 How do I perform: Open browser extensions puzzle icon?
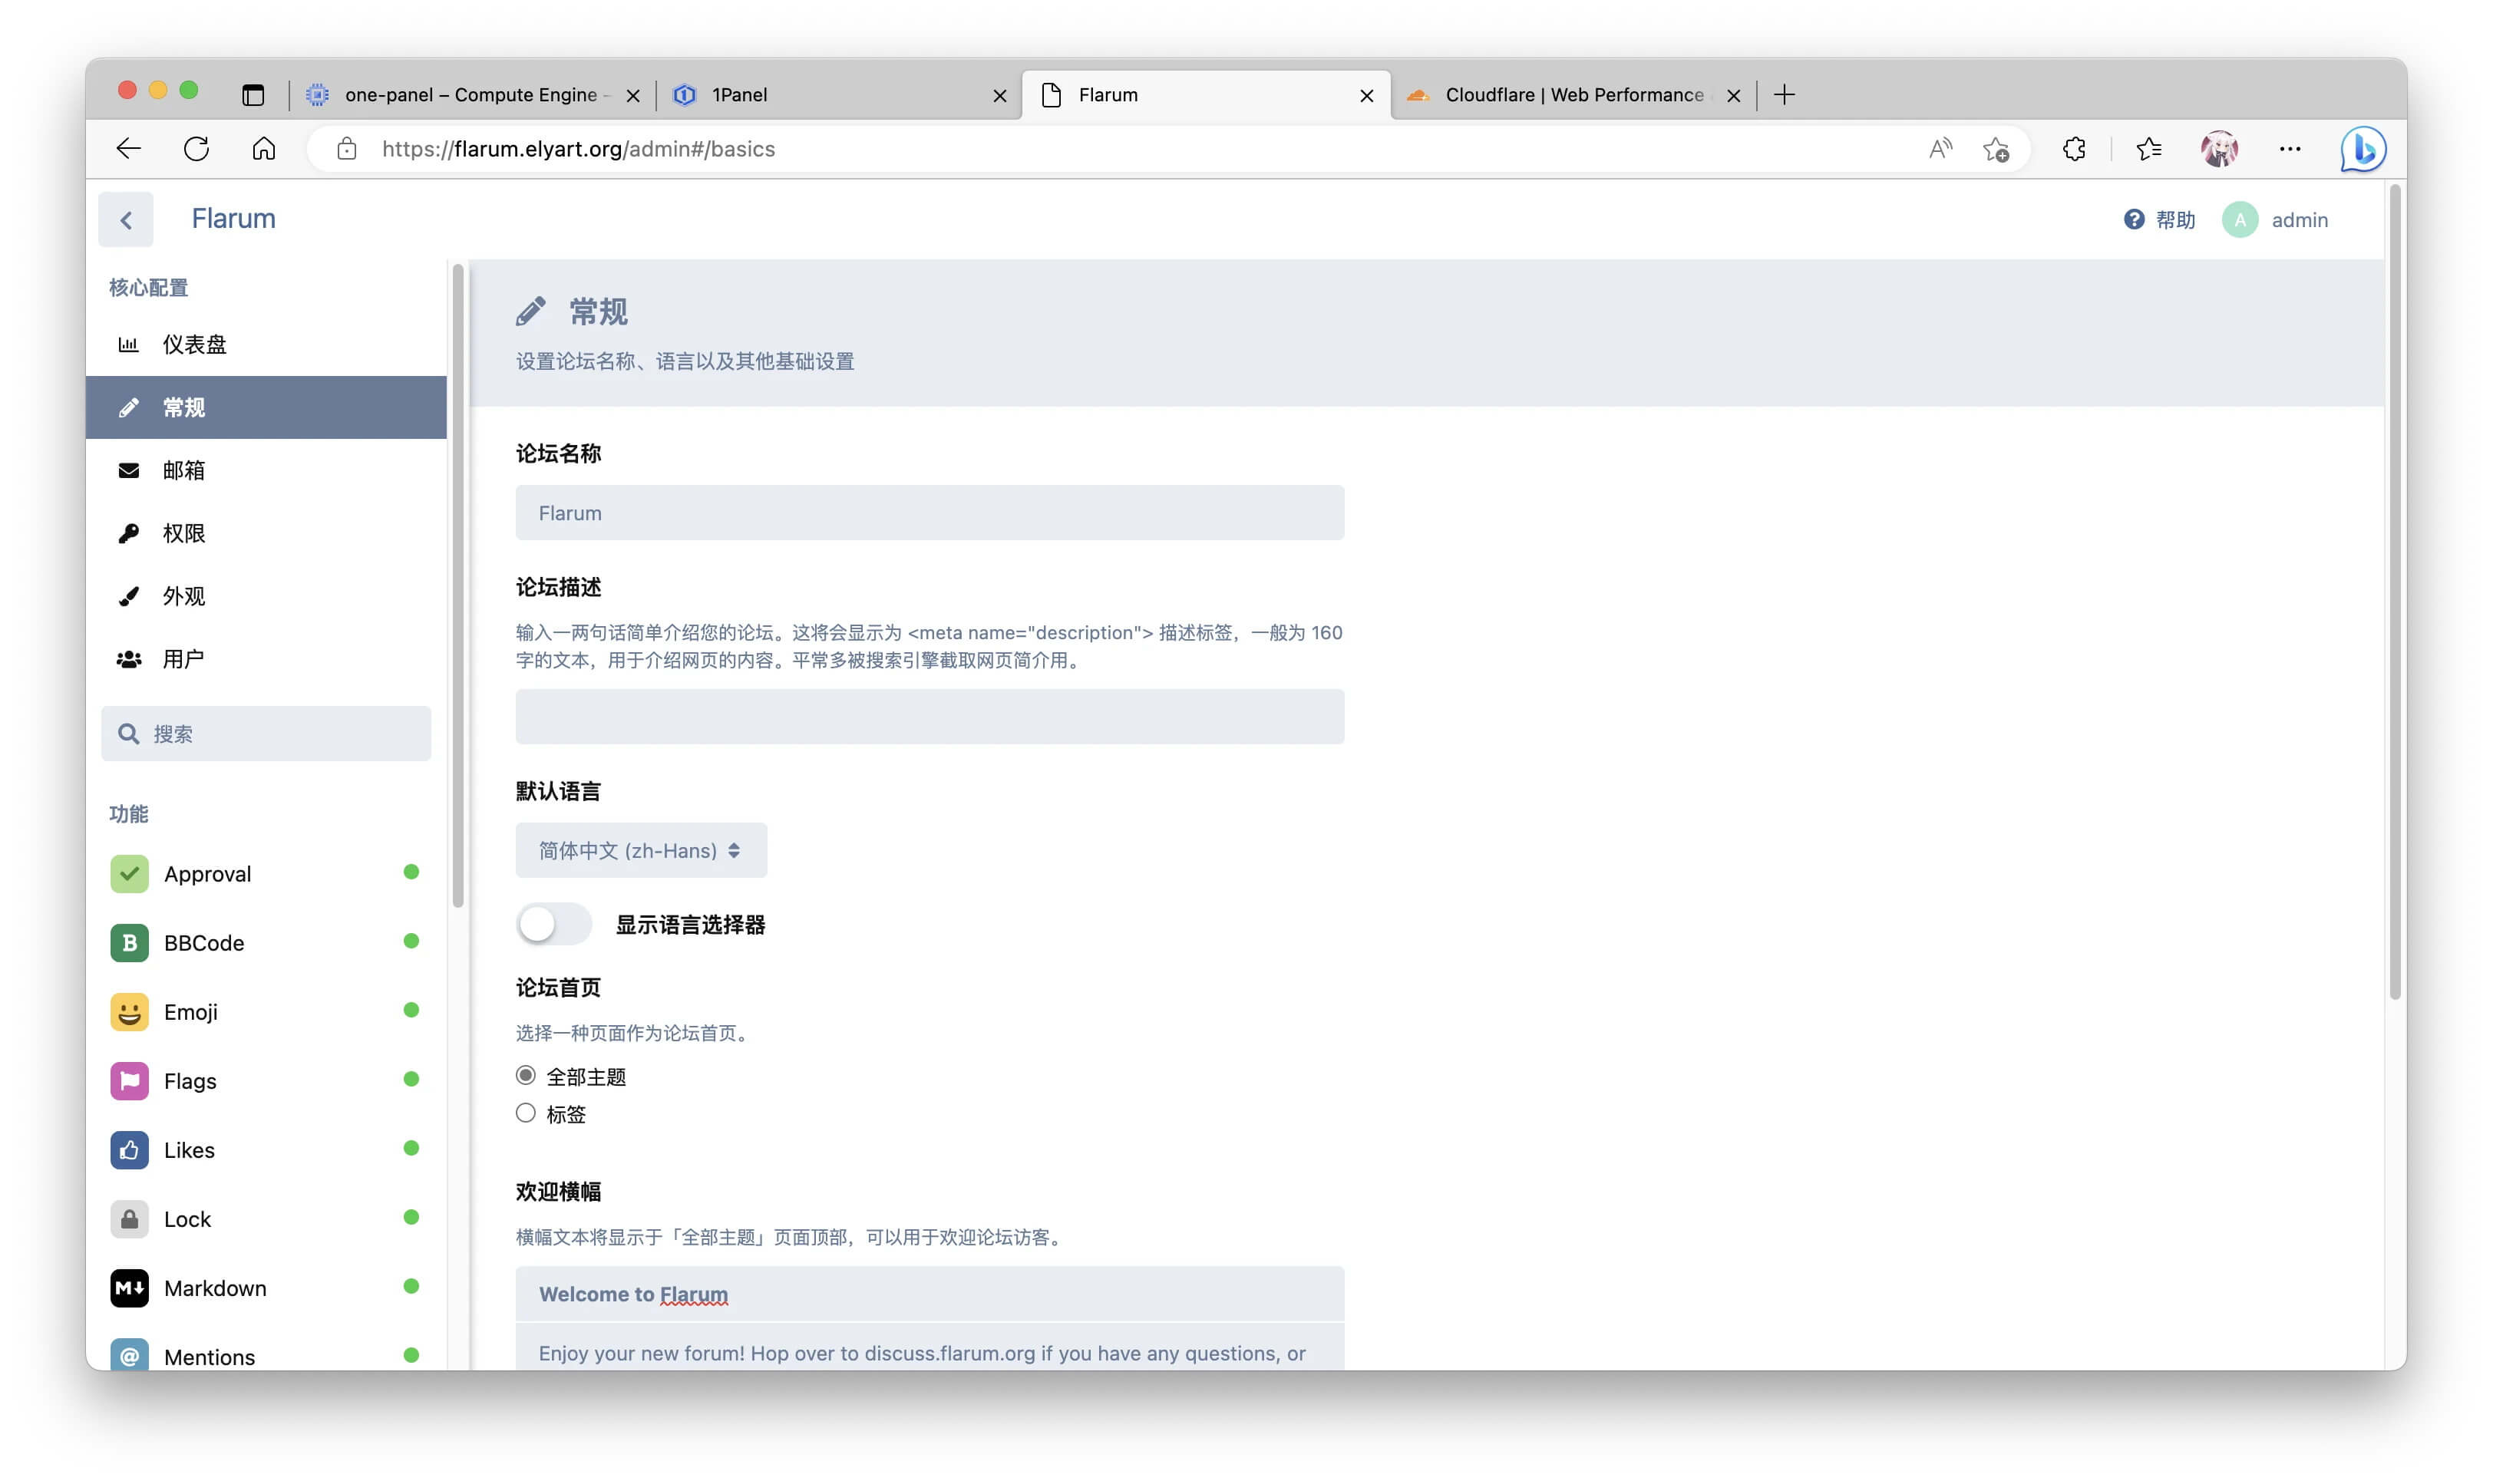coord(2074,149)
